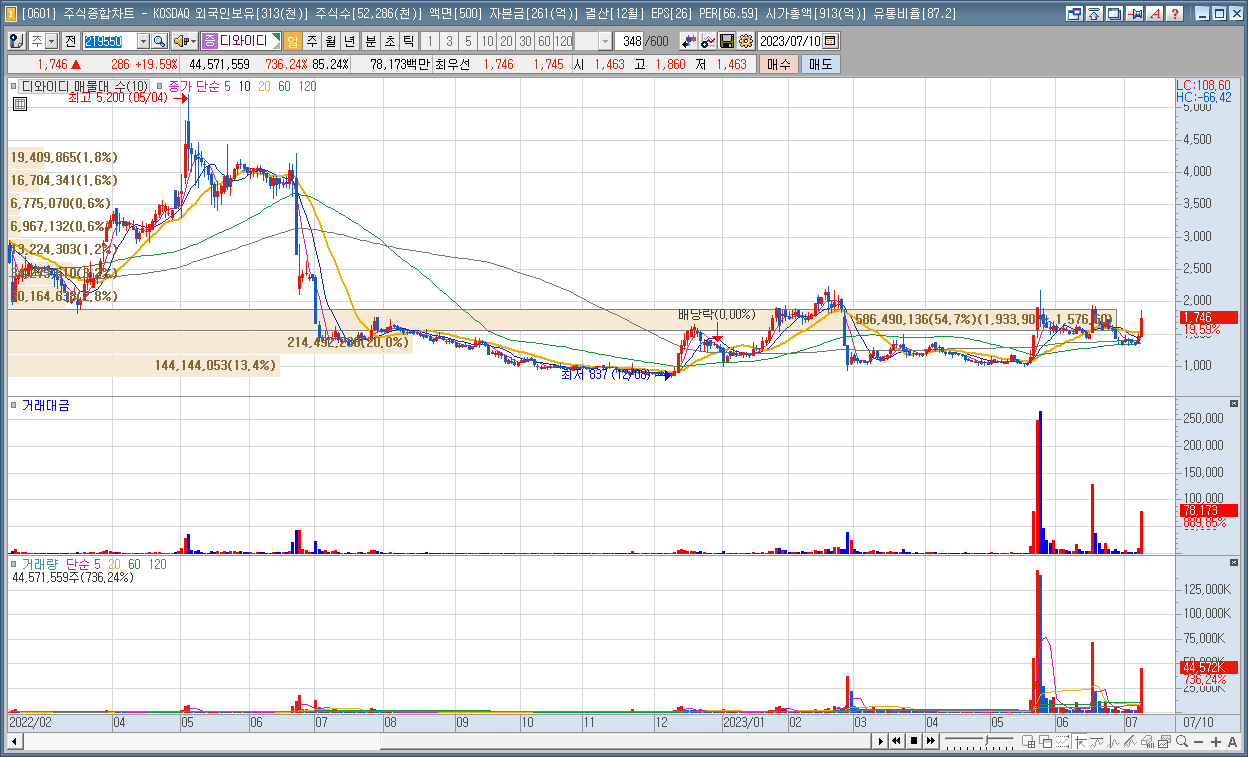The width and height of the screenshot is (1248, 757).
Task: Switch chart to monthly 월 period
Action: click(330, 41)
